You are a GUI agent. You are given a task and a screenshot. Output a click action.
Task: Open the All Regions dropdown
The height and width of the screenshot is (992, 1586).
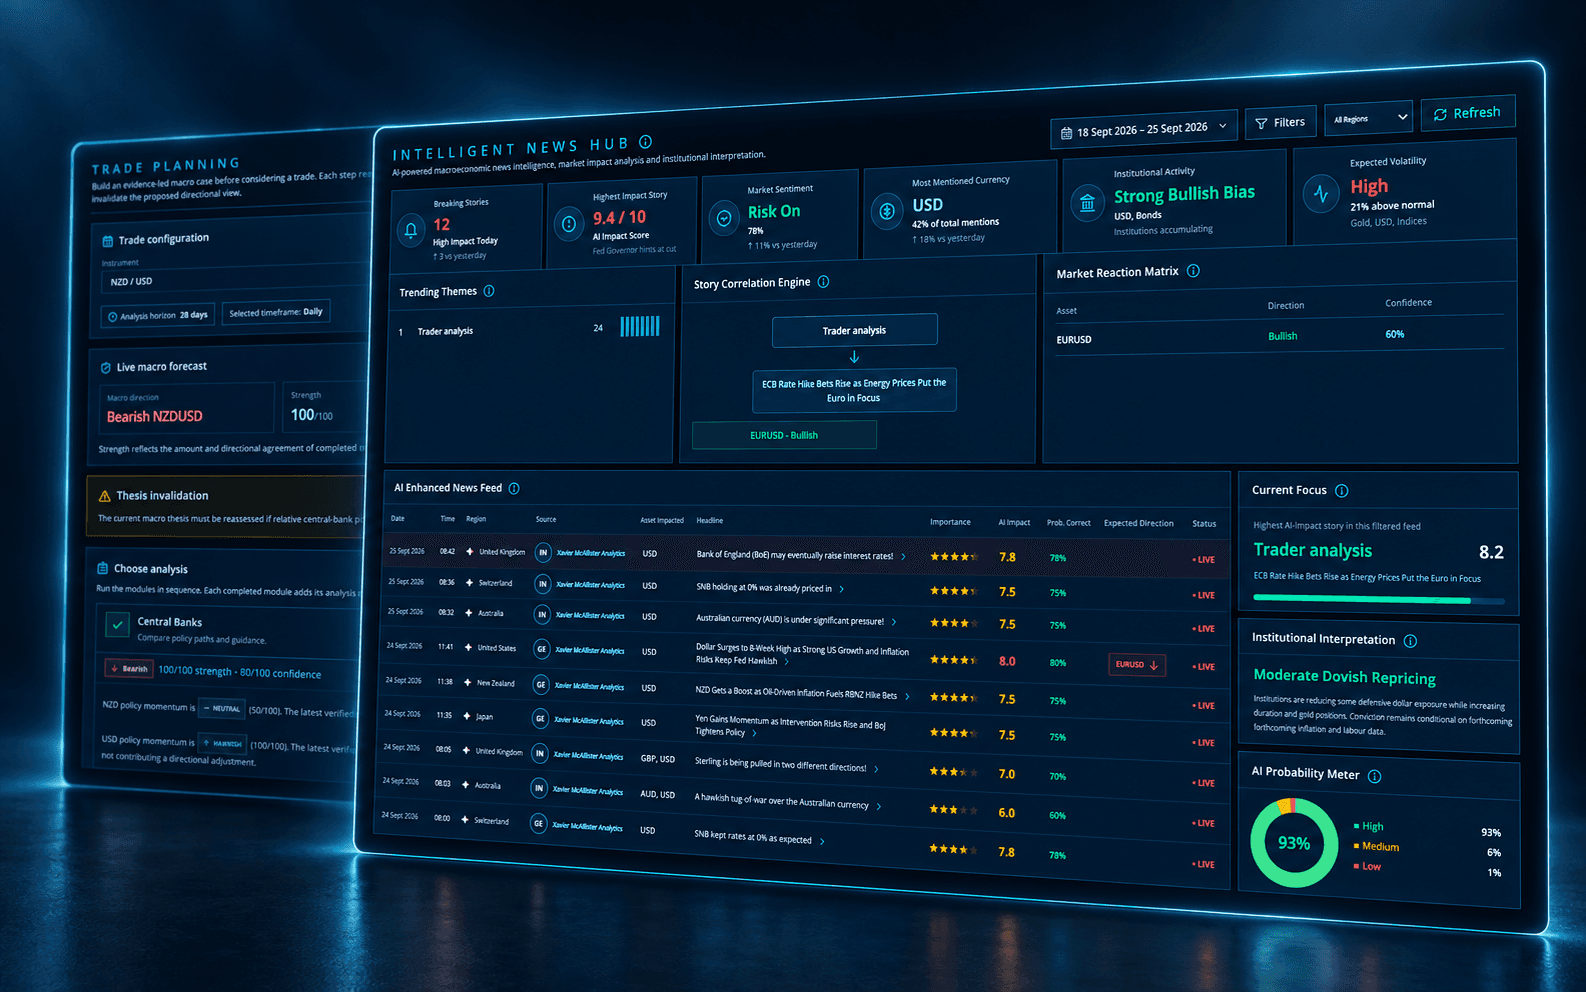tap(1368, 118)
